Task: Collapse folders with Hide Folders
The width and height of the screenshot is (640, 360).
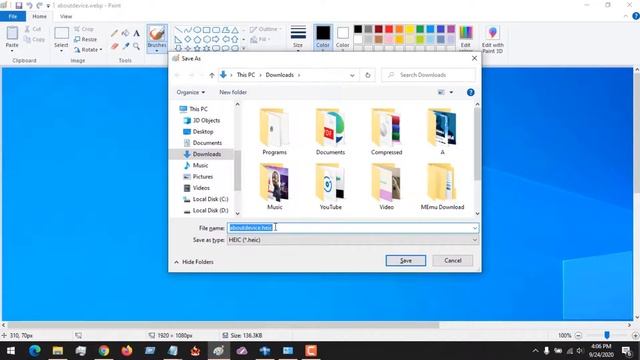Action: pyautogui.click(x=194, y=262)
